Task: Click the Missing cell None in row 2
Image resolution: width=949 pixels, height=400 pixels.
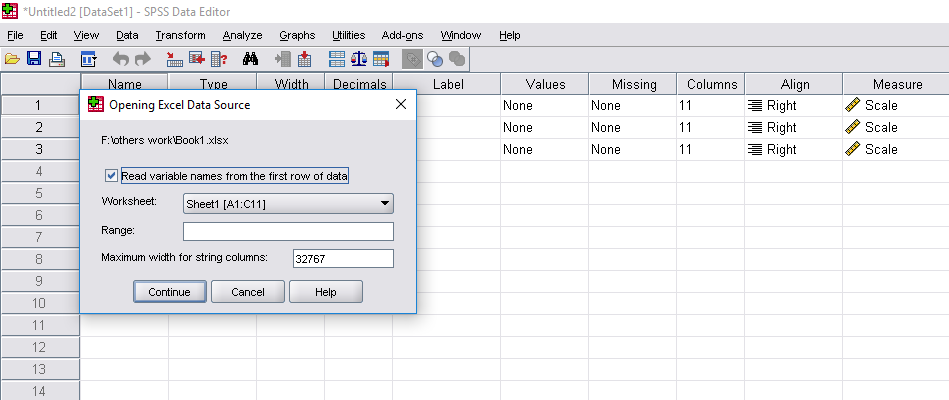Action: coord(634,128)
